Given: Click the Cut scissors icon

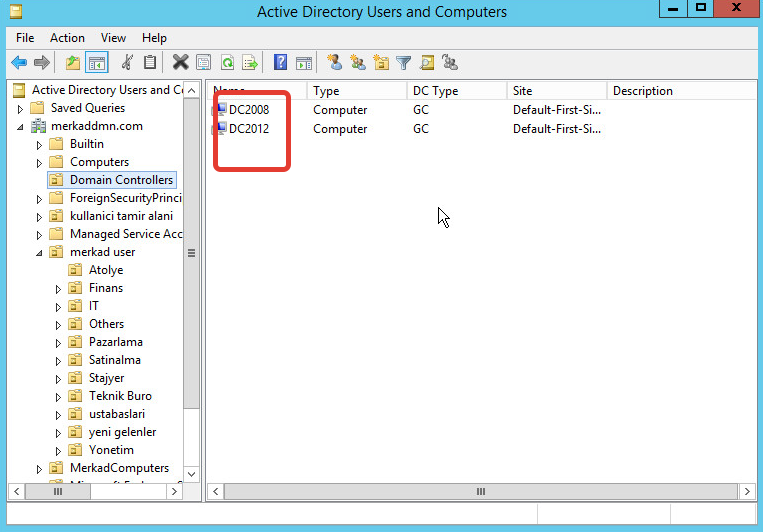Looking at the screenshot, I should pyautogui.click(x=127, y=63).
